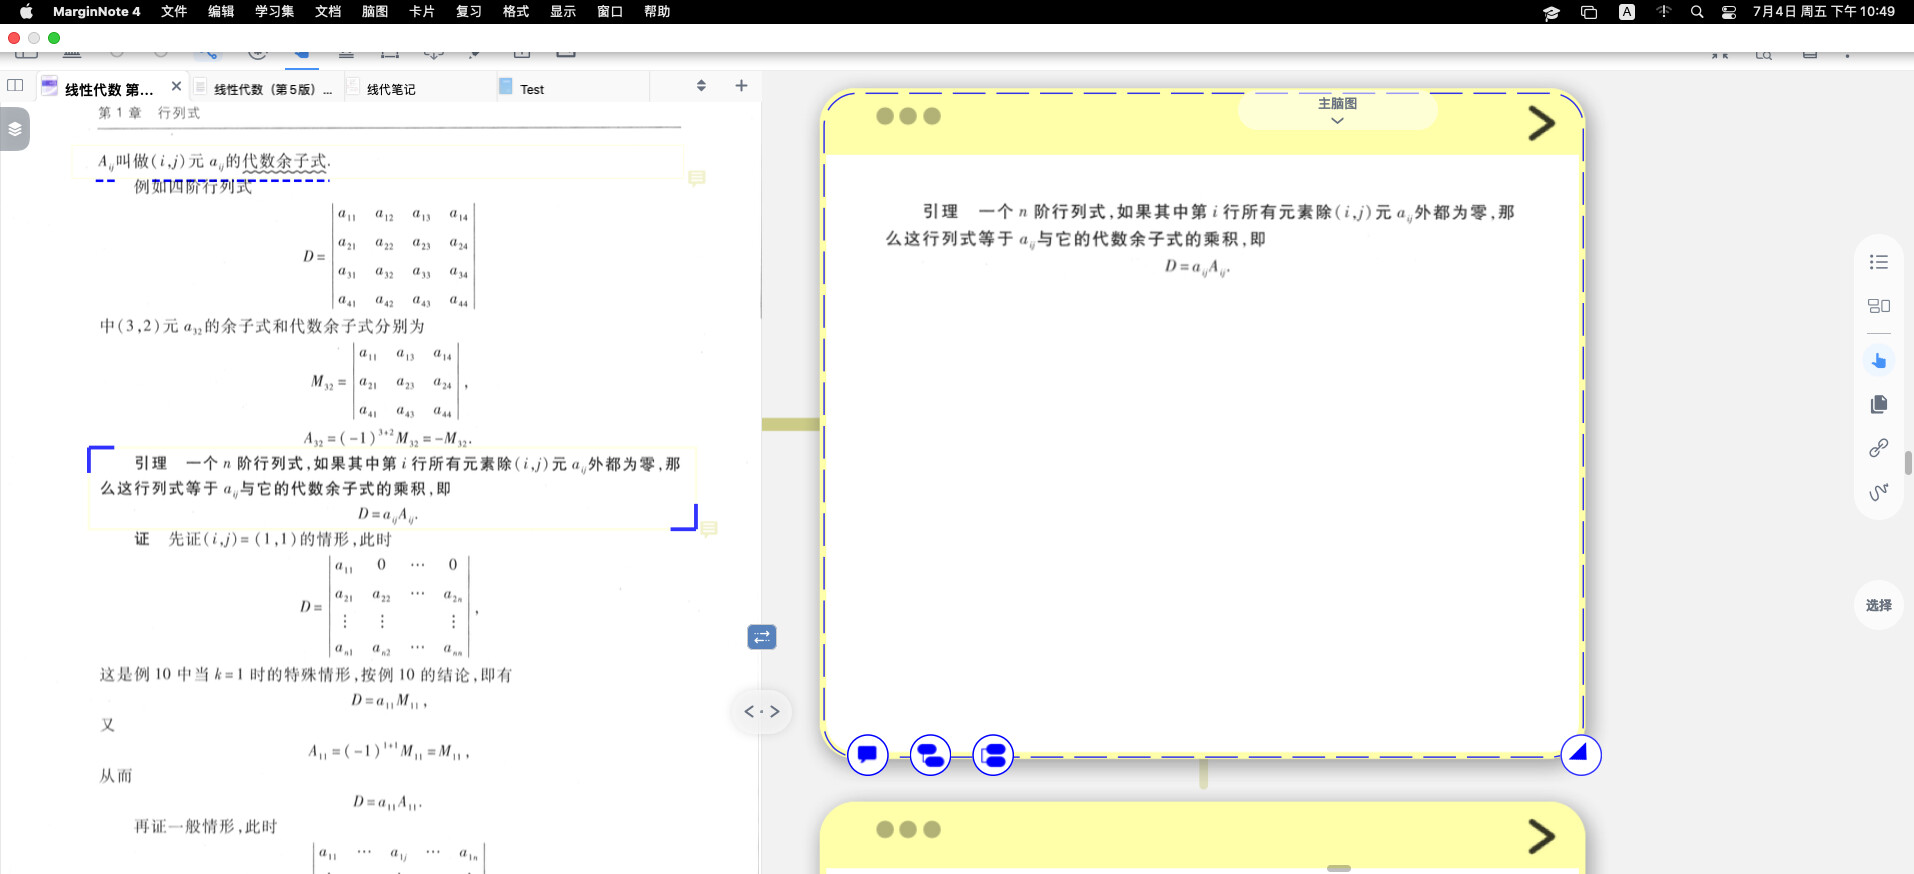Open the 卡片 menu

point(422,11)
